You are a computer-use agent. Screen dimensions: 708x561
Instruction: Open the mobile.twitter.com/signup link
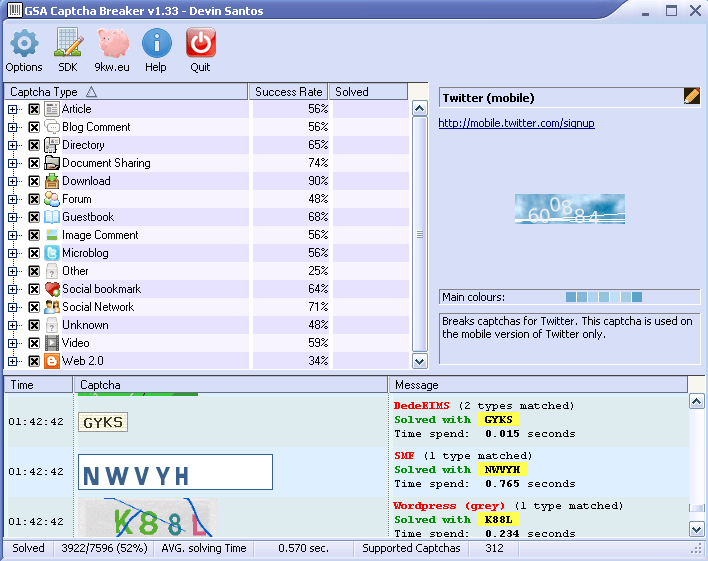(x=516, y=123)
